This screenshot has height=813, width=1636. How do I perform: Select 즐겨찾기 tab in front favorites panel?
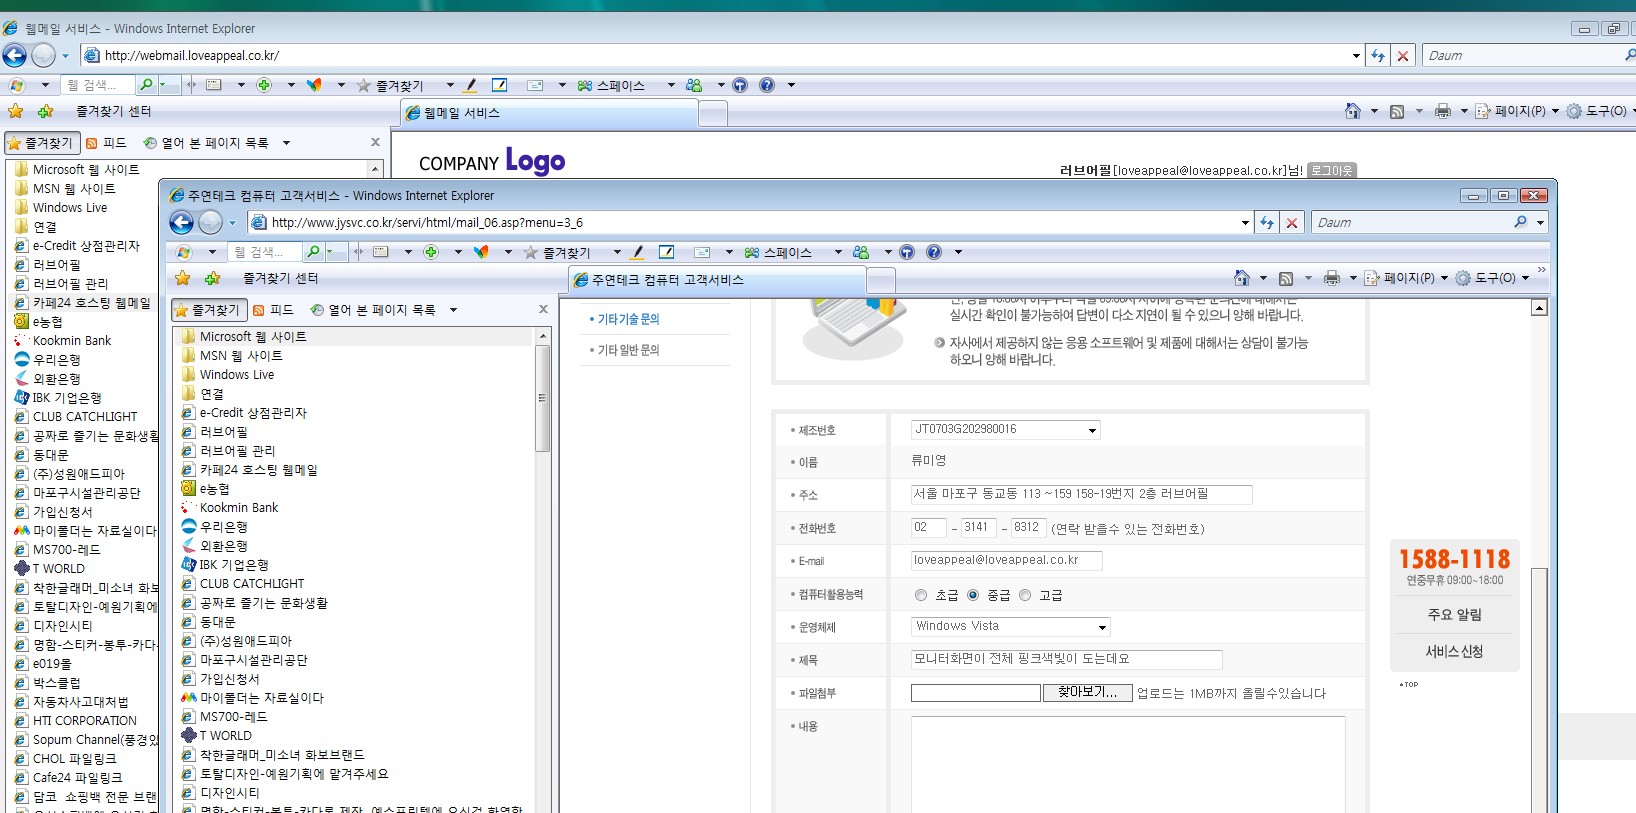tap(207, 310)
